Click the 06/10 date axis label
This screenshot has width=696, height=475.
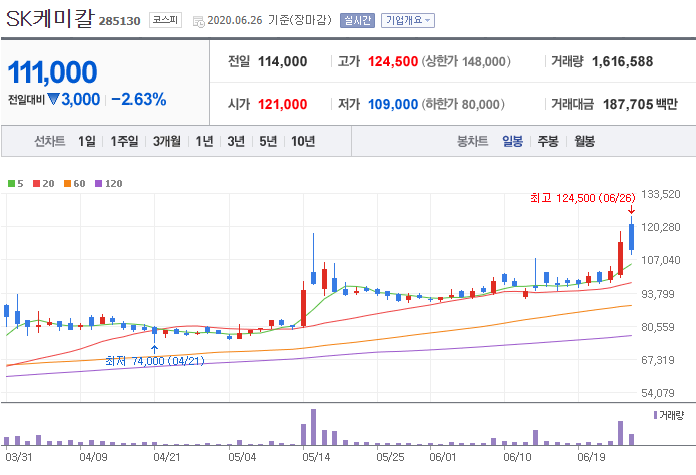pyautogui.click(x=517, y=457)
